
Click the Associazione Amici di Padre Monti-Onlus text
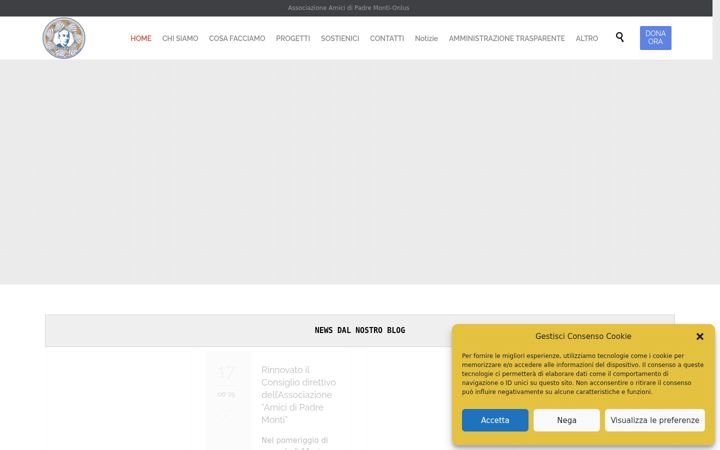[x=349, y=8]
